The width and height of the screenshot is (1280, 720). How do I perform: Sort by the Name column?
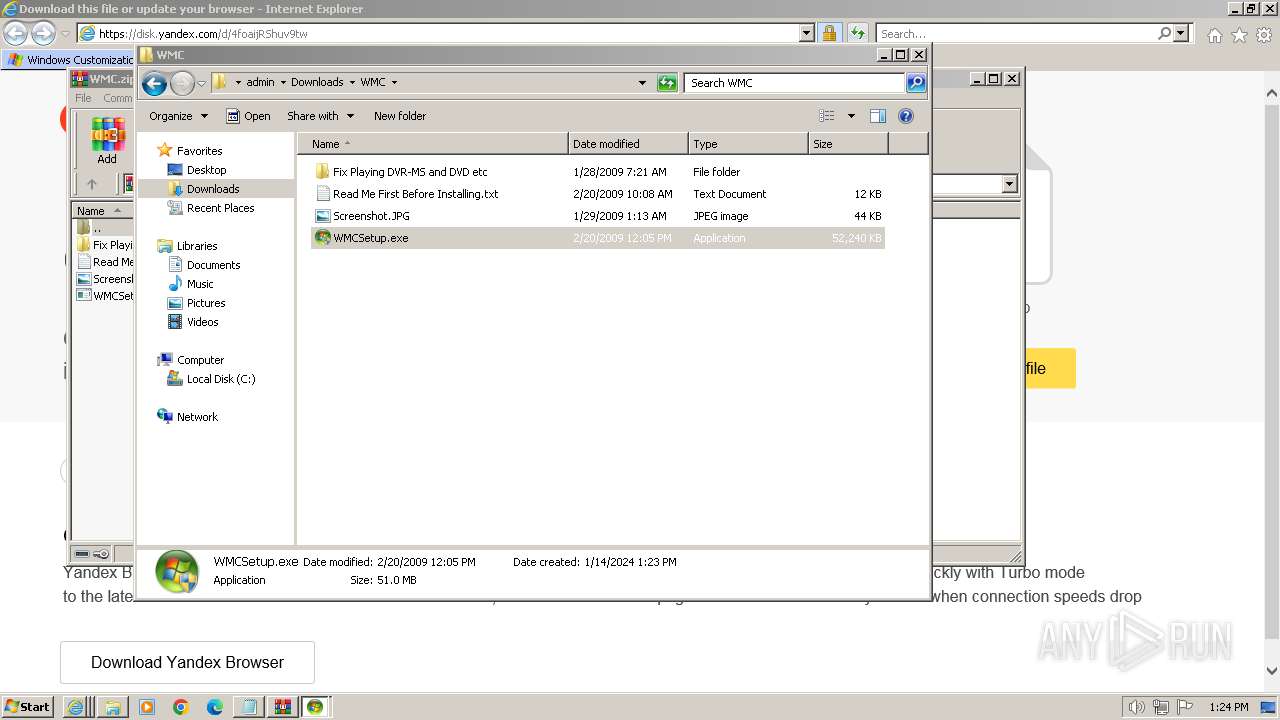[432, 144]
